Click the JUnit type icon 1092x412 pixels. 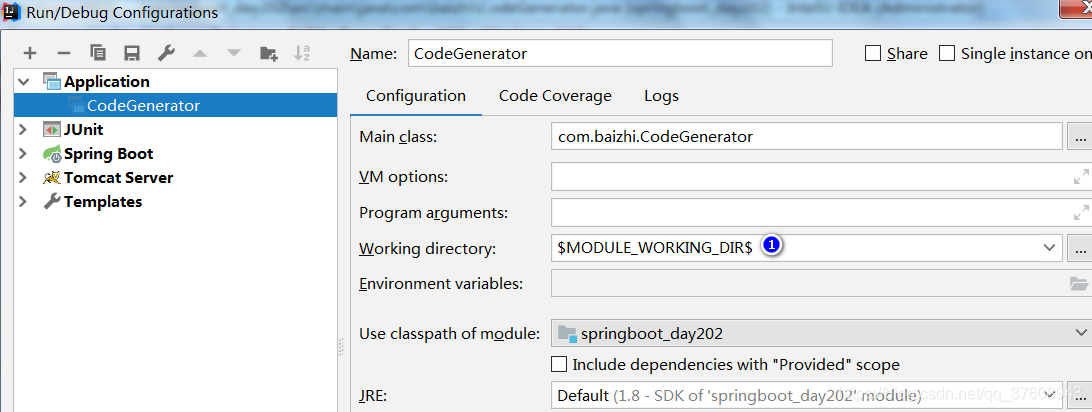pyautogui.click(x=52, y=129)
